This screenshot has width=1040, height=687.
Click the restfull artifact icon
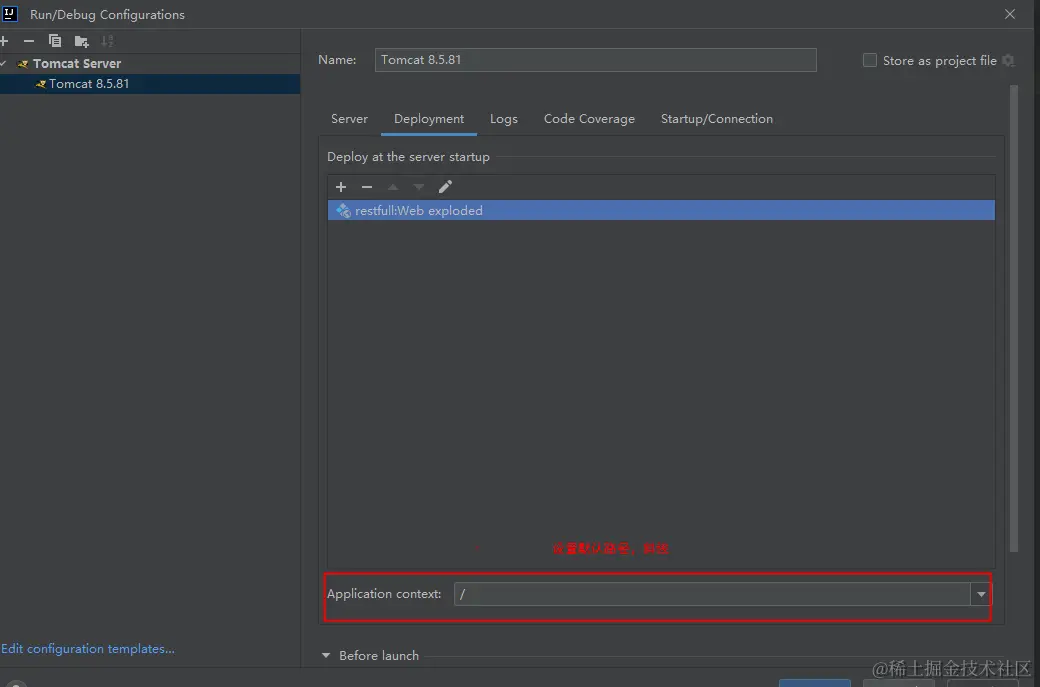click(x=343, y=210)
